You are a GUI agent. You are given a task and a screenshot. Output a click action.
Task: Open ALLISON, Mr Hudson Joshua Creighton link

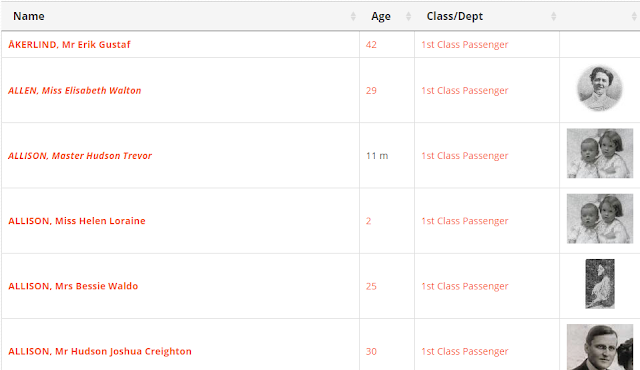click(x=100, y=352)
